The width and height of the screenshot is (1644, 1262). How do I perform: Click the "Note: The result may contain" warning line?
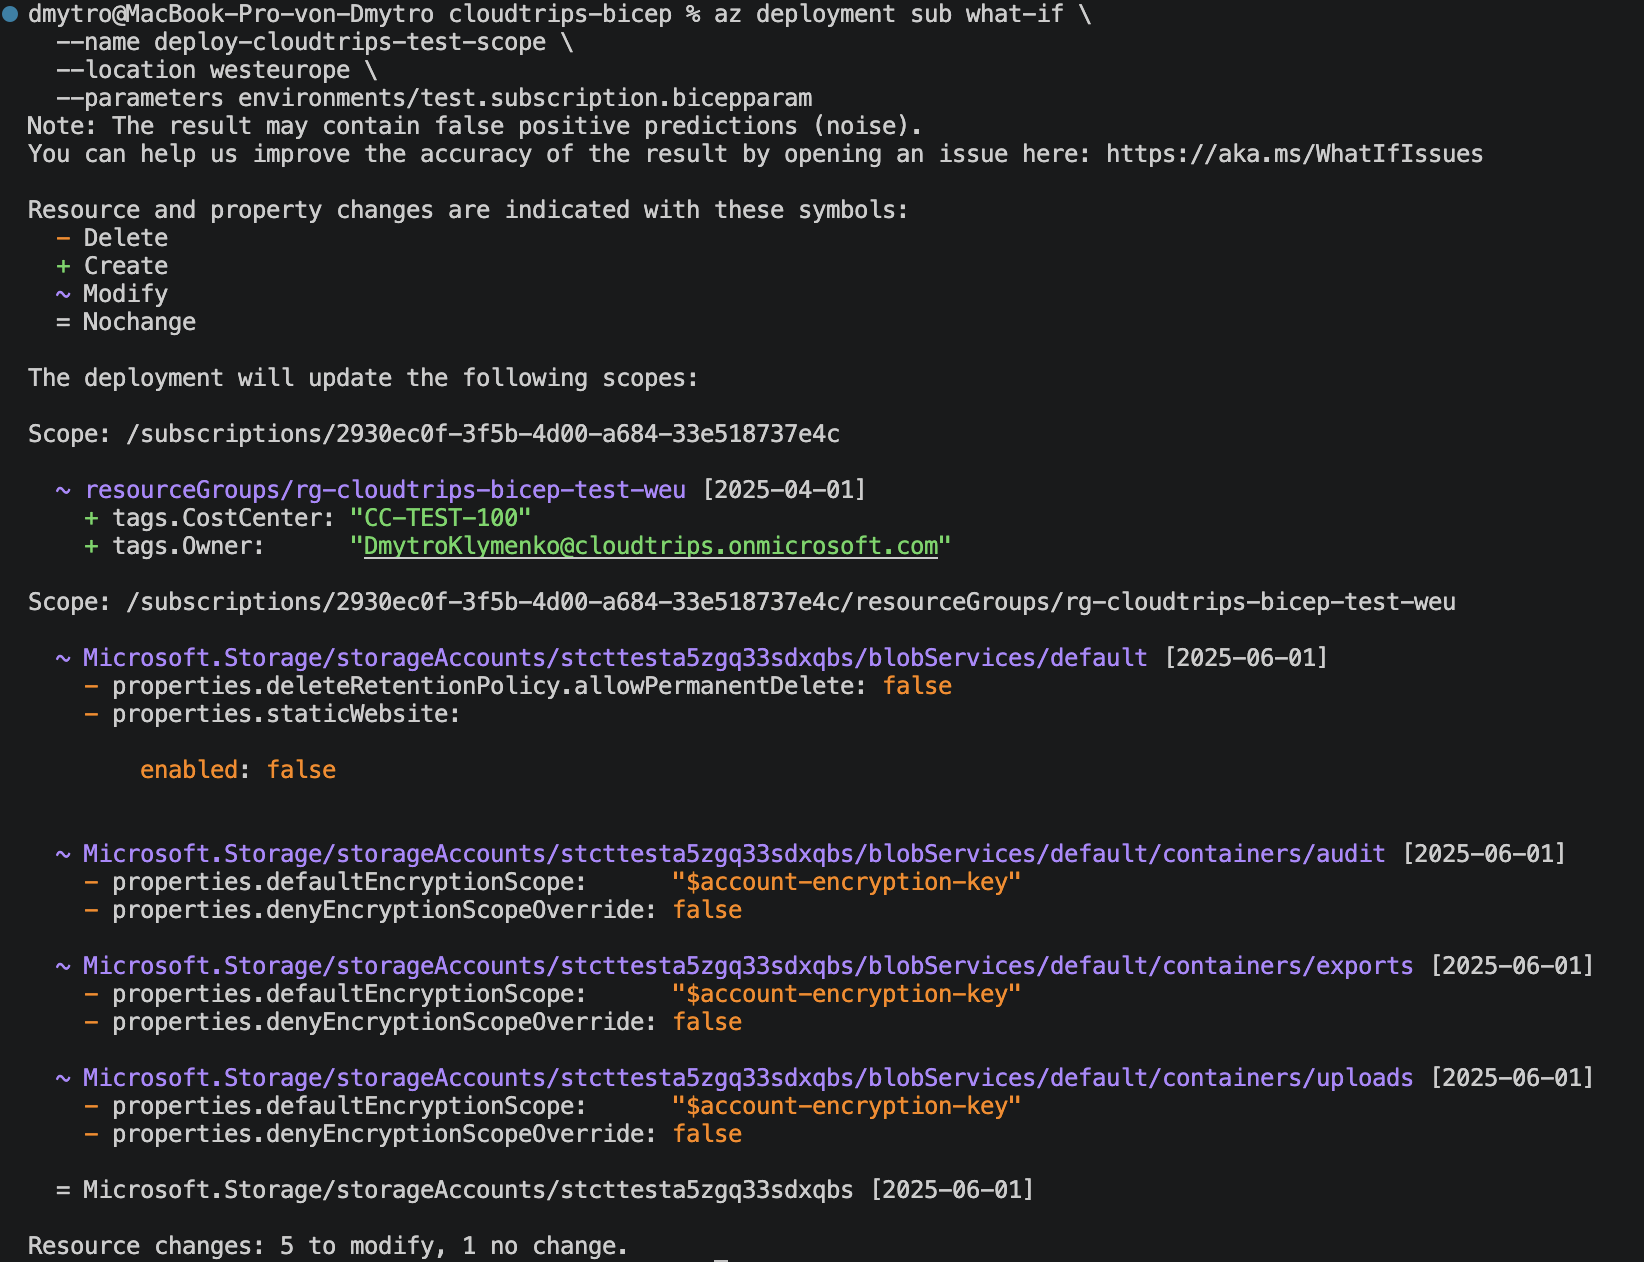[x=475, y=126]
